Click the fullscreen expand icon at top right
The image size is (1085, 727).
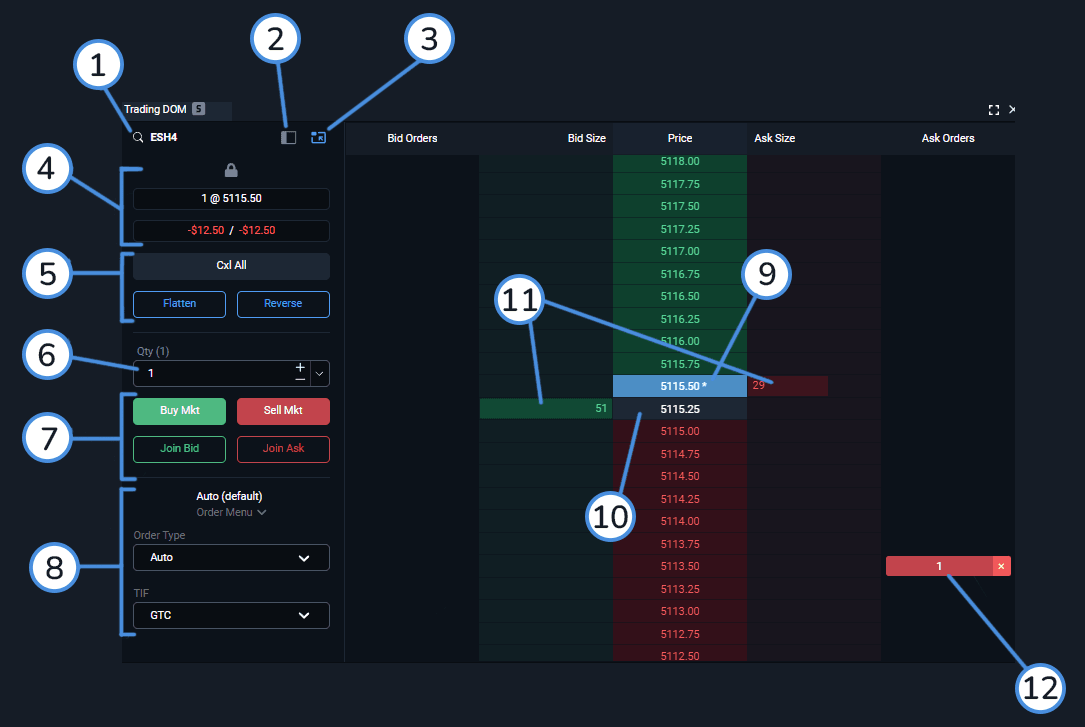click(993, 110)
